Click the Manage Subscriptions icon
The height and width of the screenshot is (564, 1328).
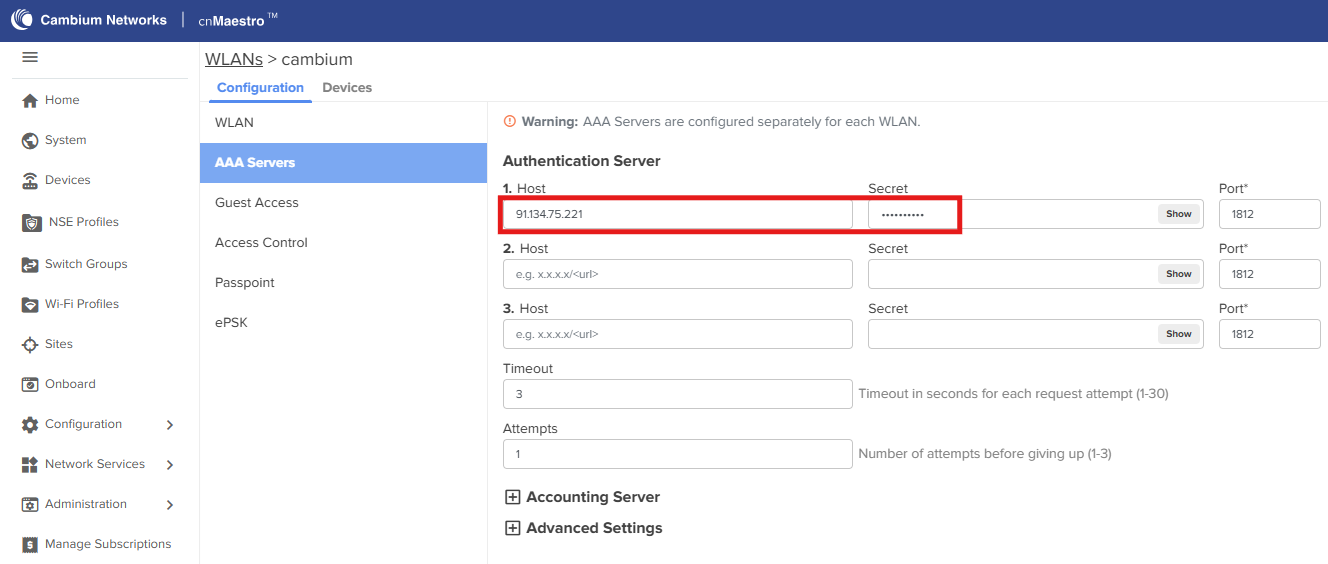coord(30,544)
